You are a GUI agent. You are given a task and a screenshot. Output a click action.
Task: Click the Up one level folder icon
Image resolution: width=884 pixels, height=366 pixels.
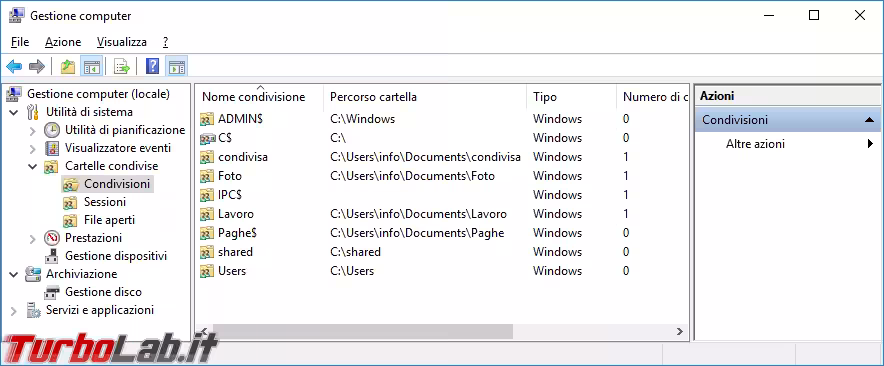click(x=68, y=67)
